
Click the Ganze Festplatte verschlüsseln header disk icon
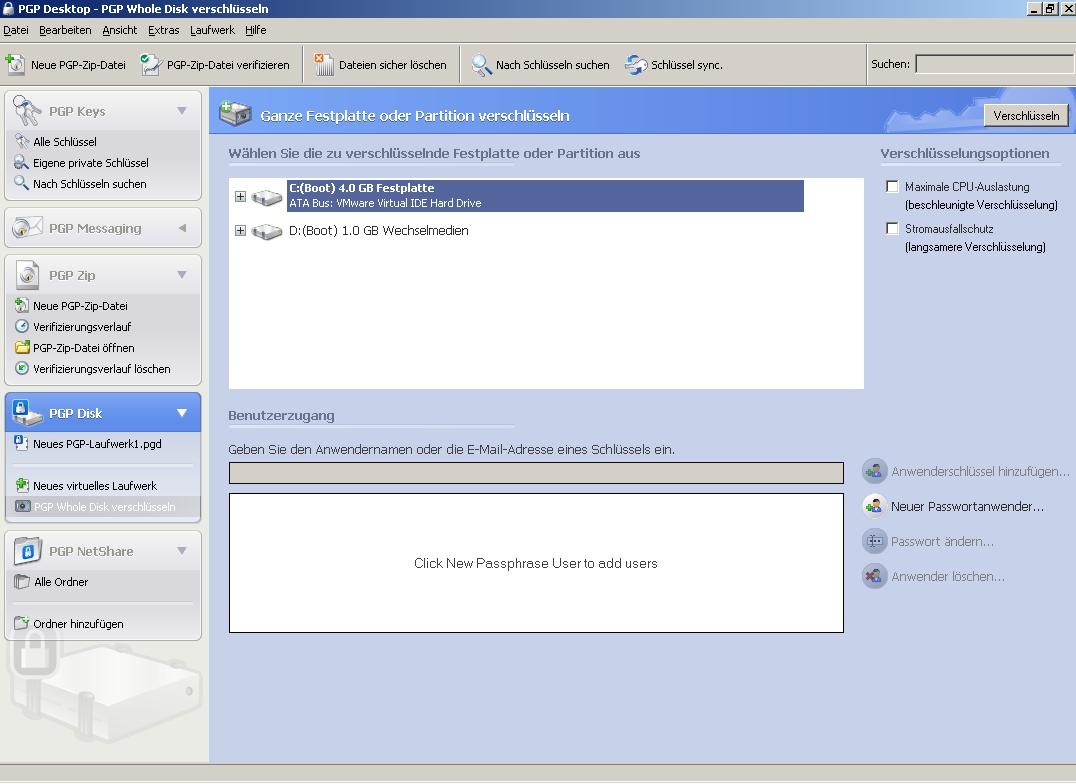(235, 113)
